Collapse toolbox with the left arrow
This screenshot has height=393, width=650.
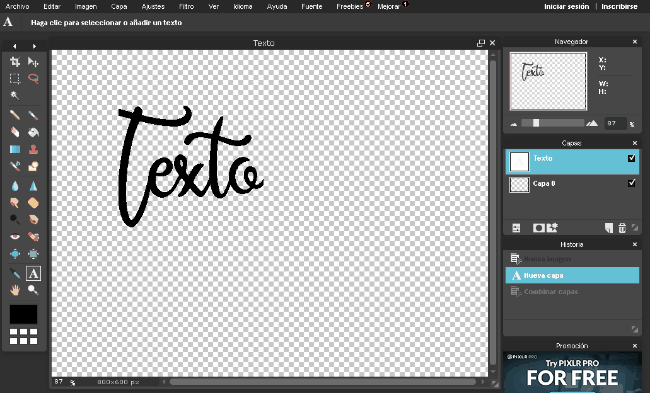[15, 46]
